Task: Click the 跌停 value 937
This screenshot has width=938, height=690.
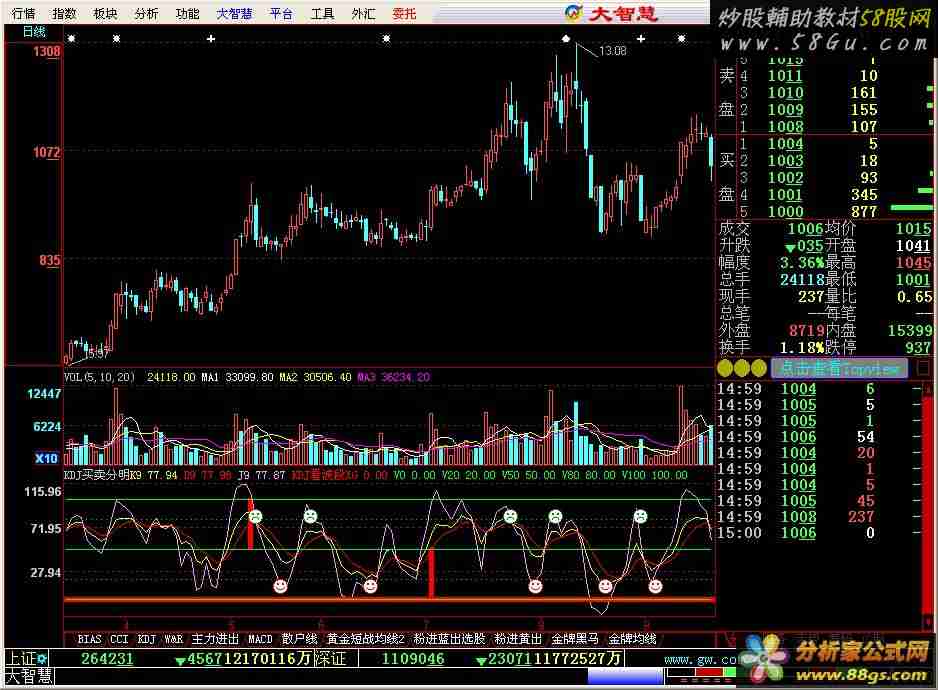Action: [x=918, y=347]
